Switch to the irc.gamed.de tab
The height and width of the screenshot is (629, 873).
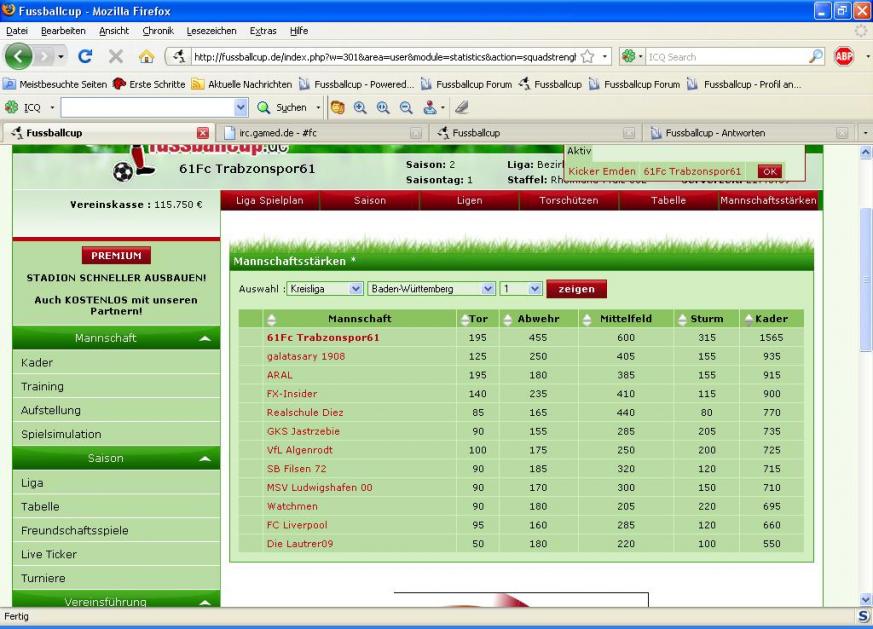(x=322, y=132)
